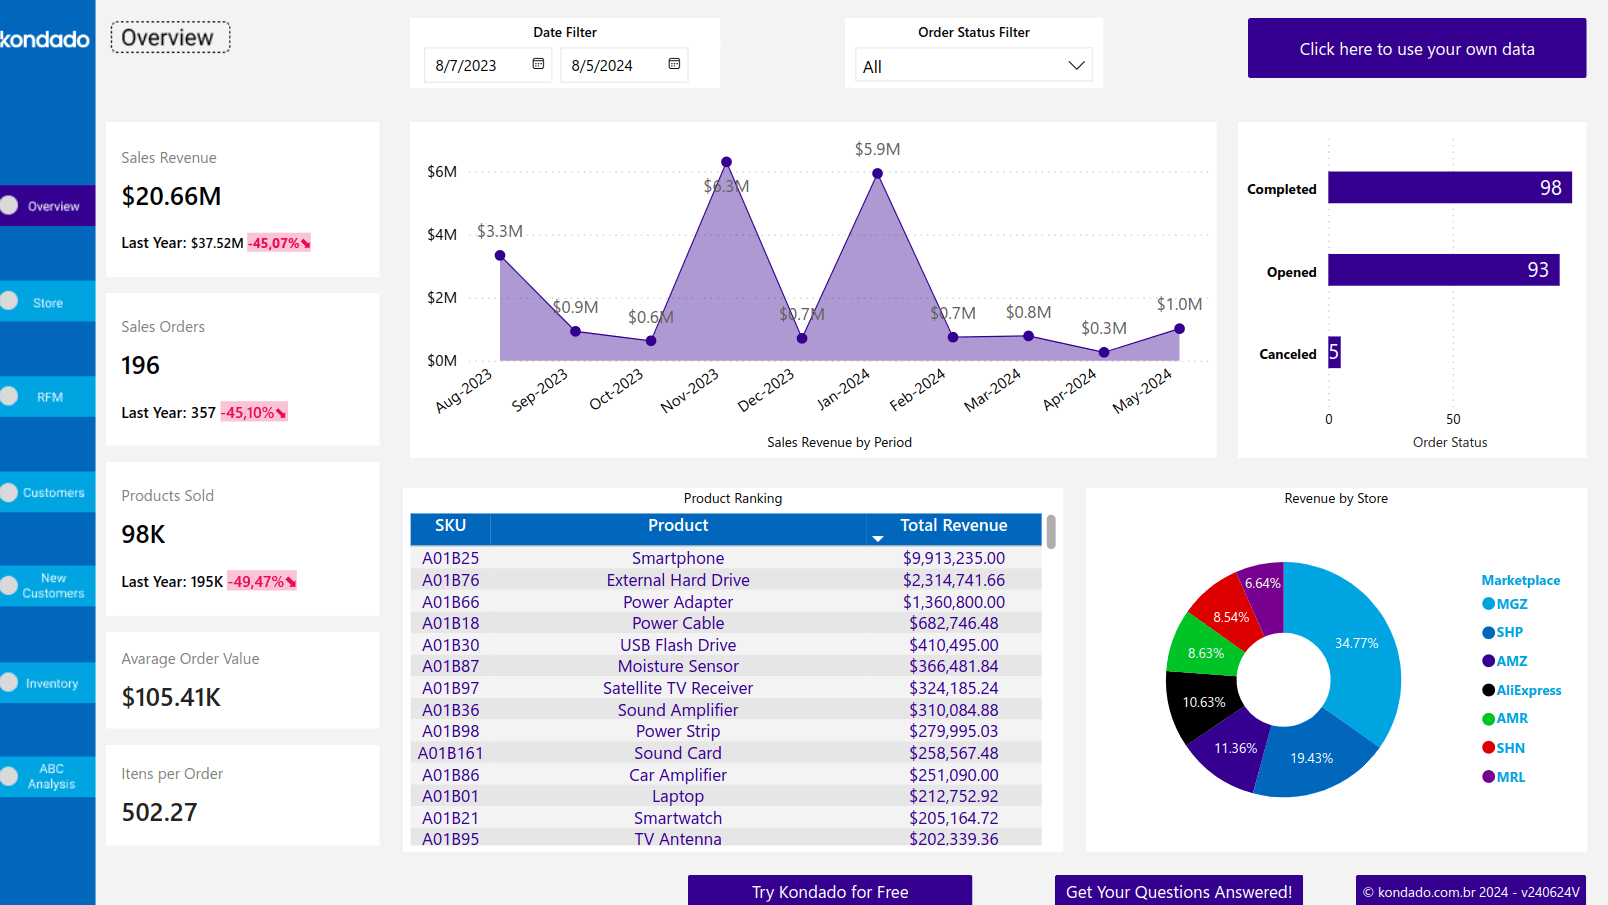Select the Inventory navigation radio button
The image size is (1608, 905).
point(10,682)
